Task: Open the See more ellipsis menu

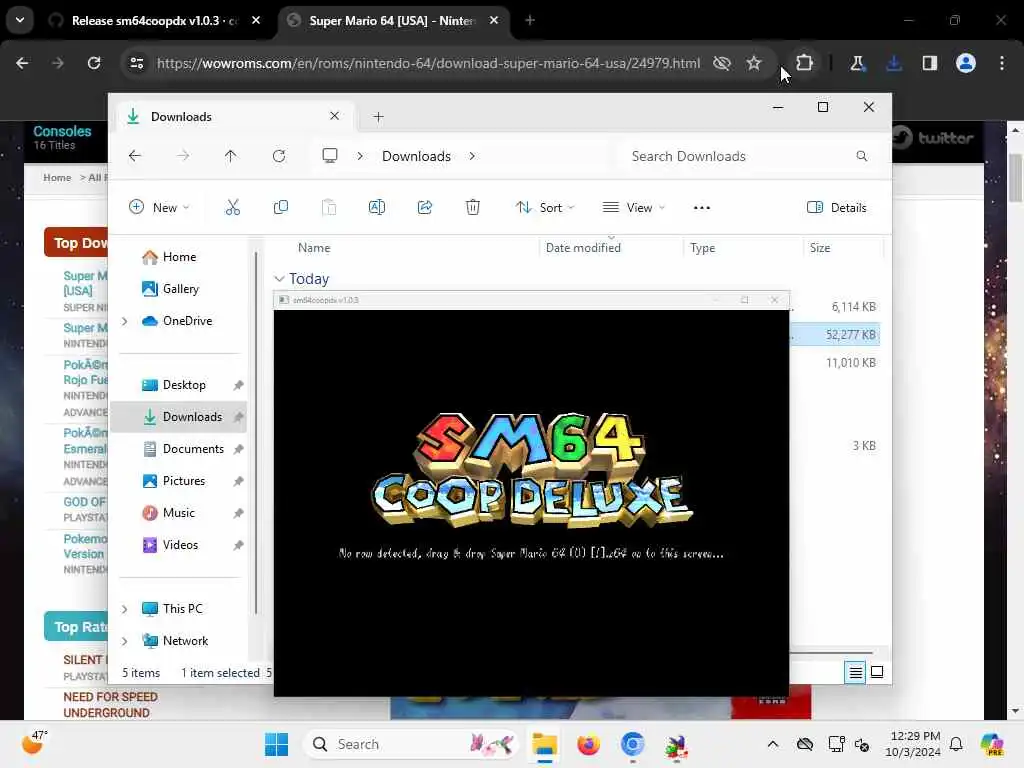Action: pos(701,208)
